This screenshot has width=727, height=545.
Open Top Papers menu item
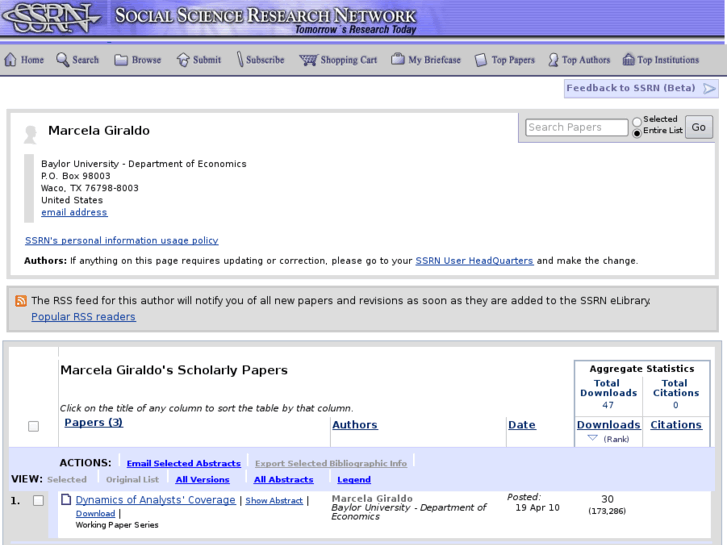coord(513,60)
